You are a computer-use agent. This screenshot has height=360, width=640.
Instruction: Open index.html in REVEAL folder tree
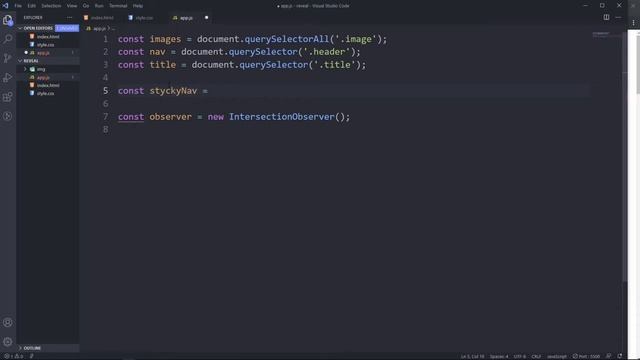48,85
